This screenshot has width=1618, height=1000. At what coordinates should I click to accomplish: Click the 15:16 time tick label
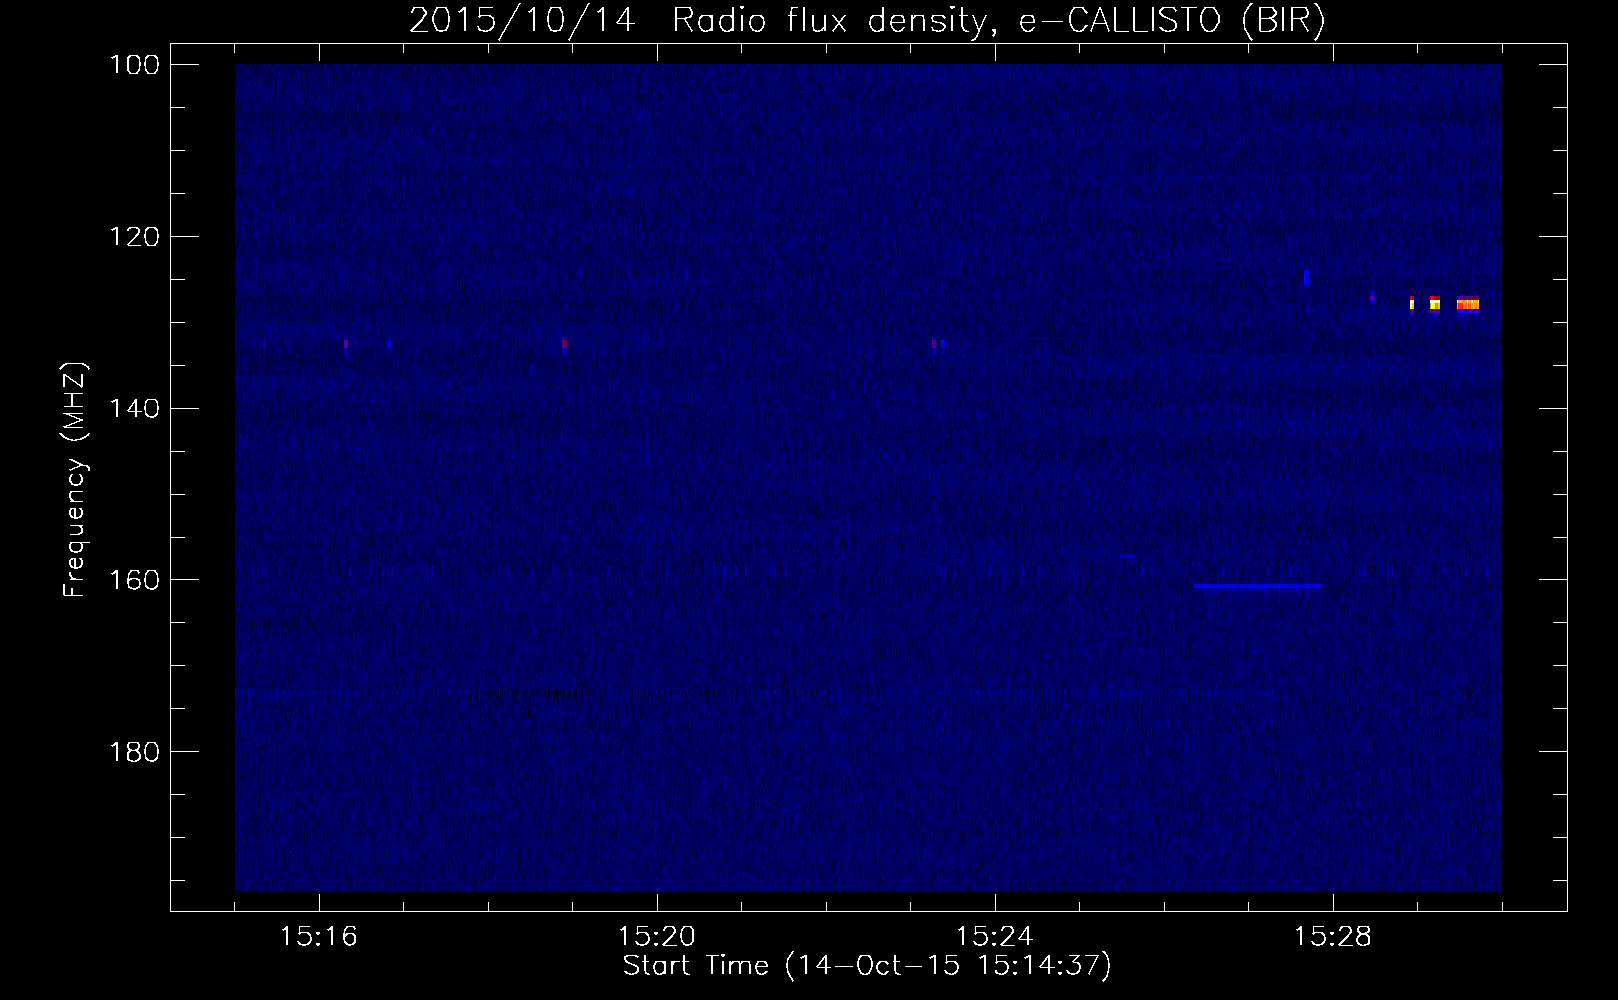click(319, 937)
